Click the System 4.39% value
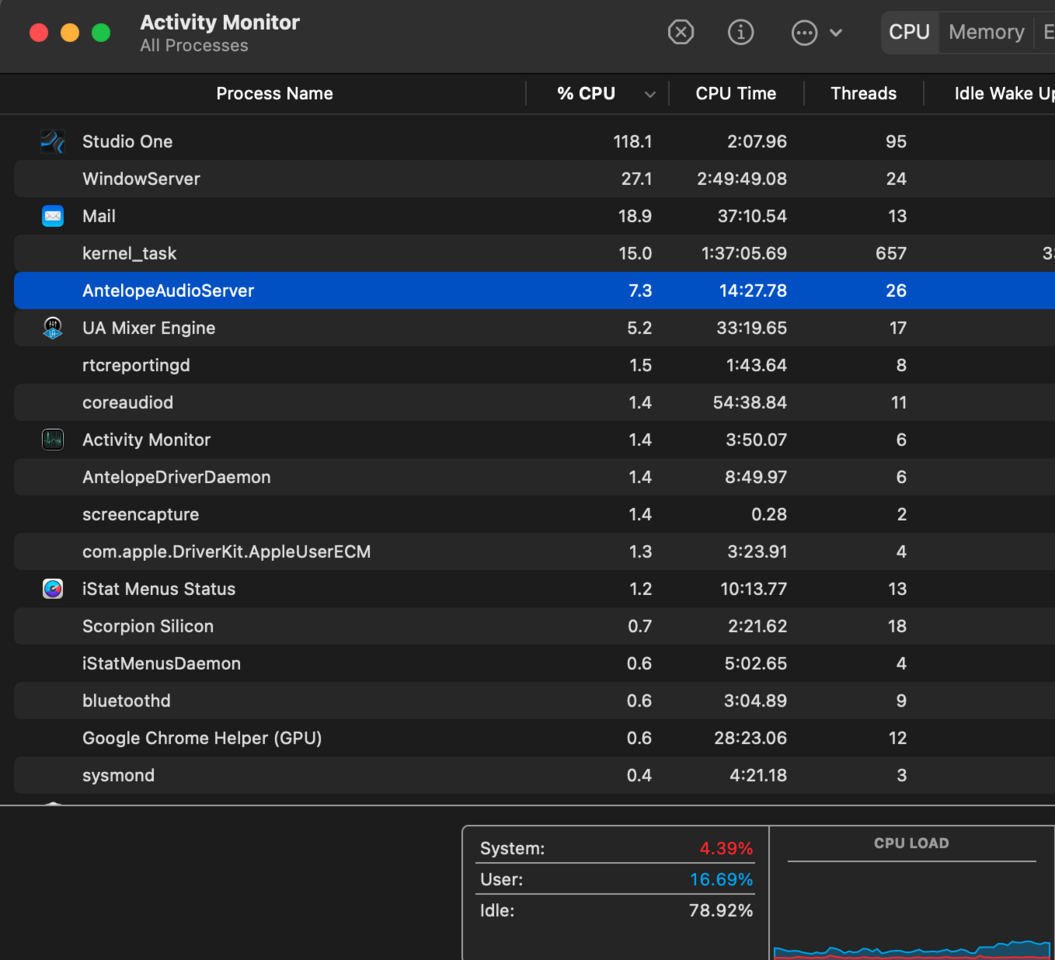The image size is (1055, 960). [725, 848]
